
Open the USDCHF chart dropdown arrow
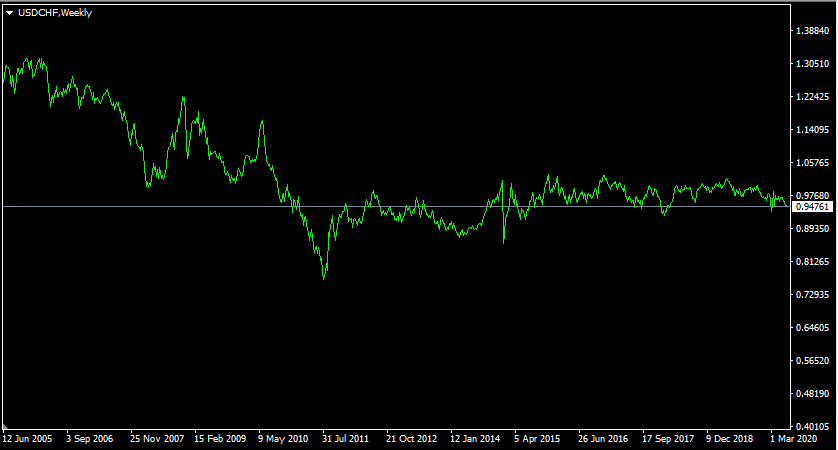(x=9, y=13)
